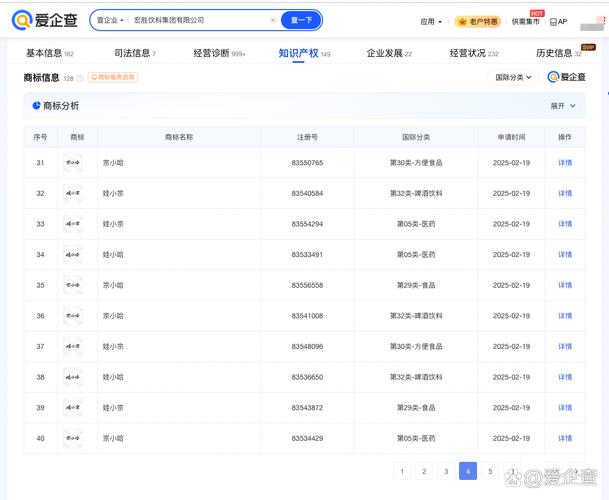Select registration number 83534429
This screenshot has width=609, height=500.
(x=307, y=438)
